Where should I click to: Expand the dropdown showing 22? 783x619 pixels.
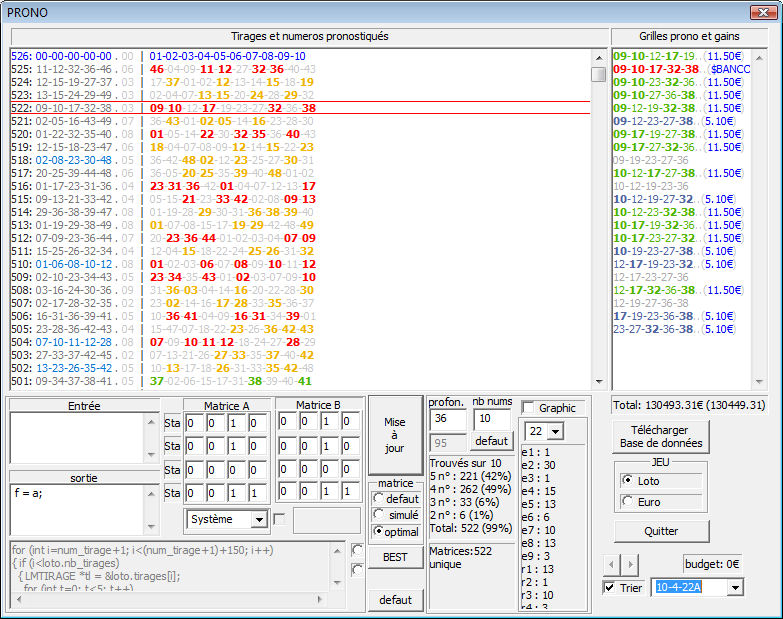pos(556,431)
